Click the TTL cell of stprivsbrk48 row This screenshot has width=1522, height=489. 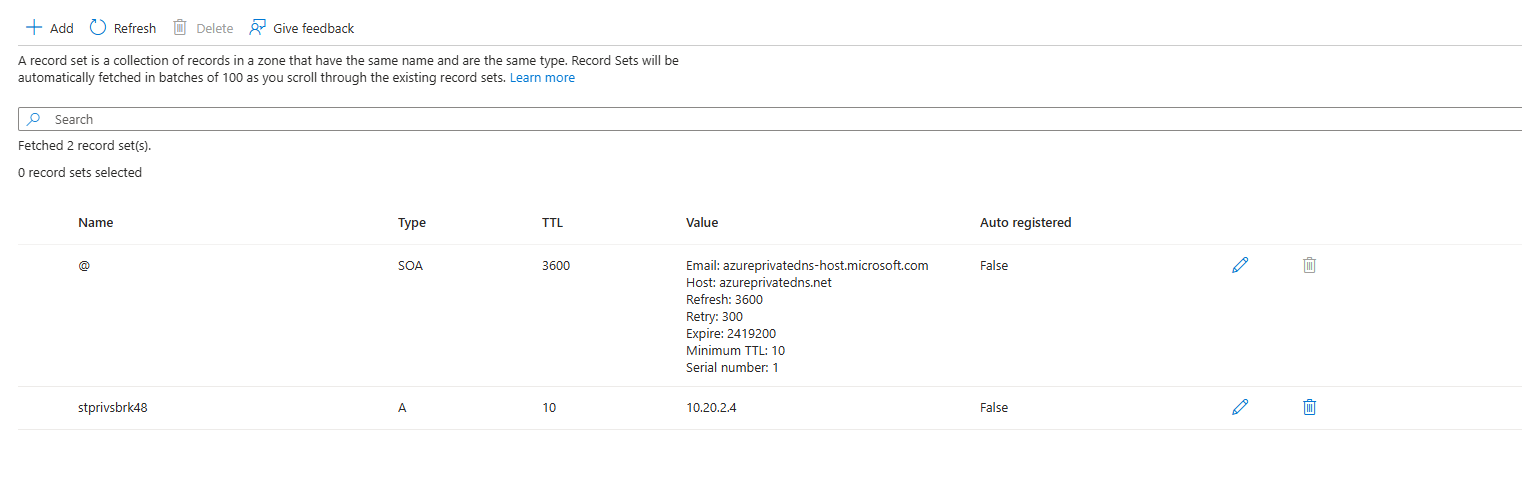click(x=549, y=408)
